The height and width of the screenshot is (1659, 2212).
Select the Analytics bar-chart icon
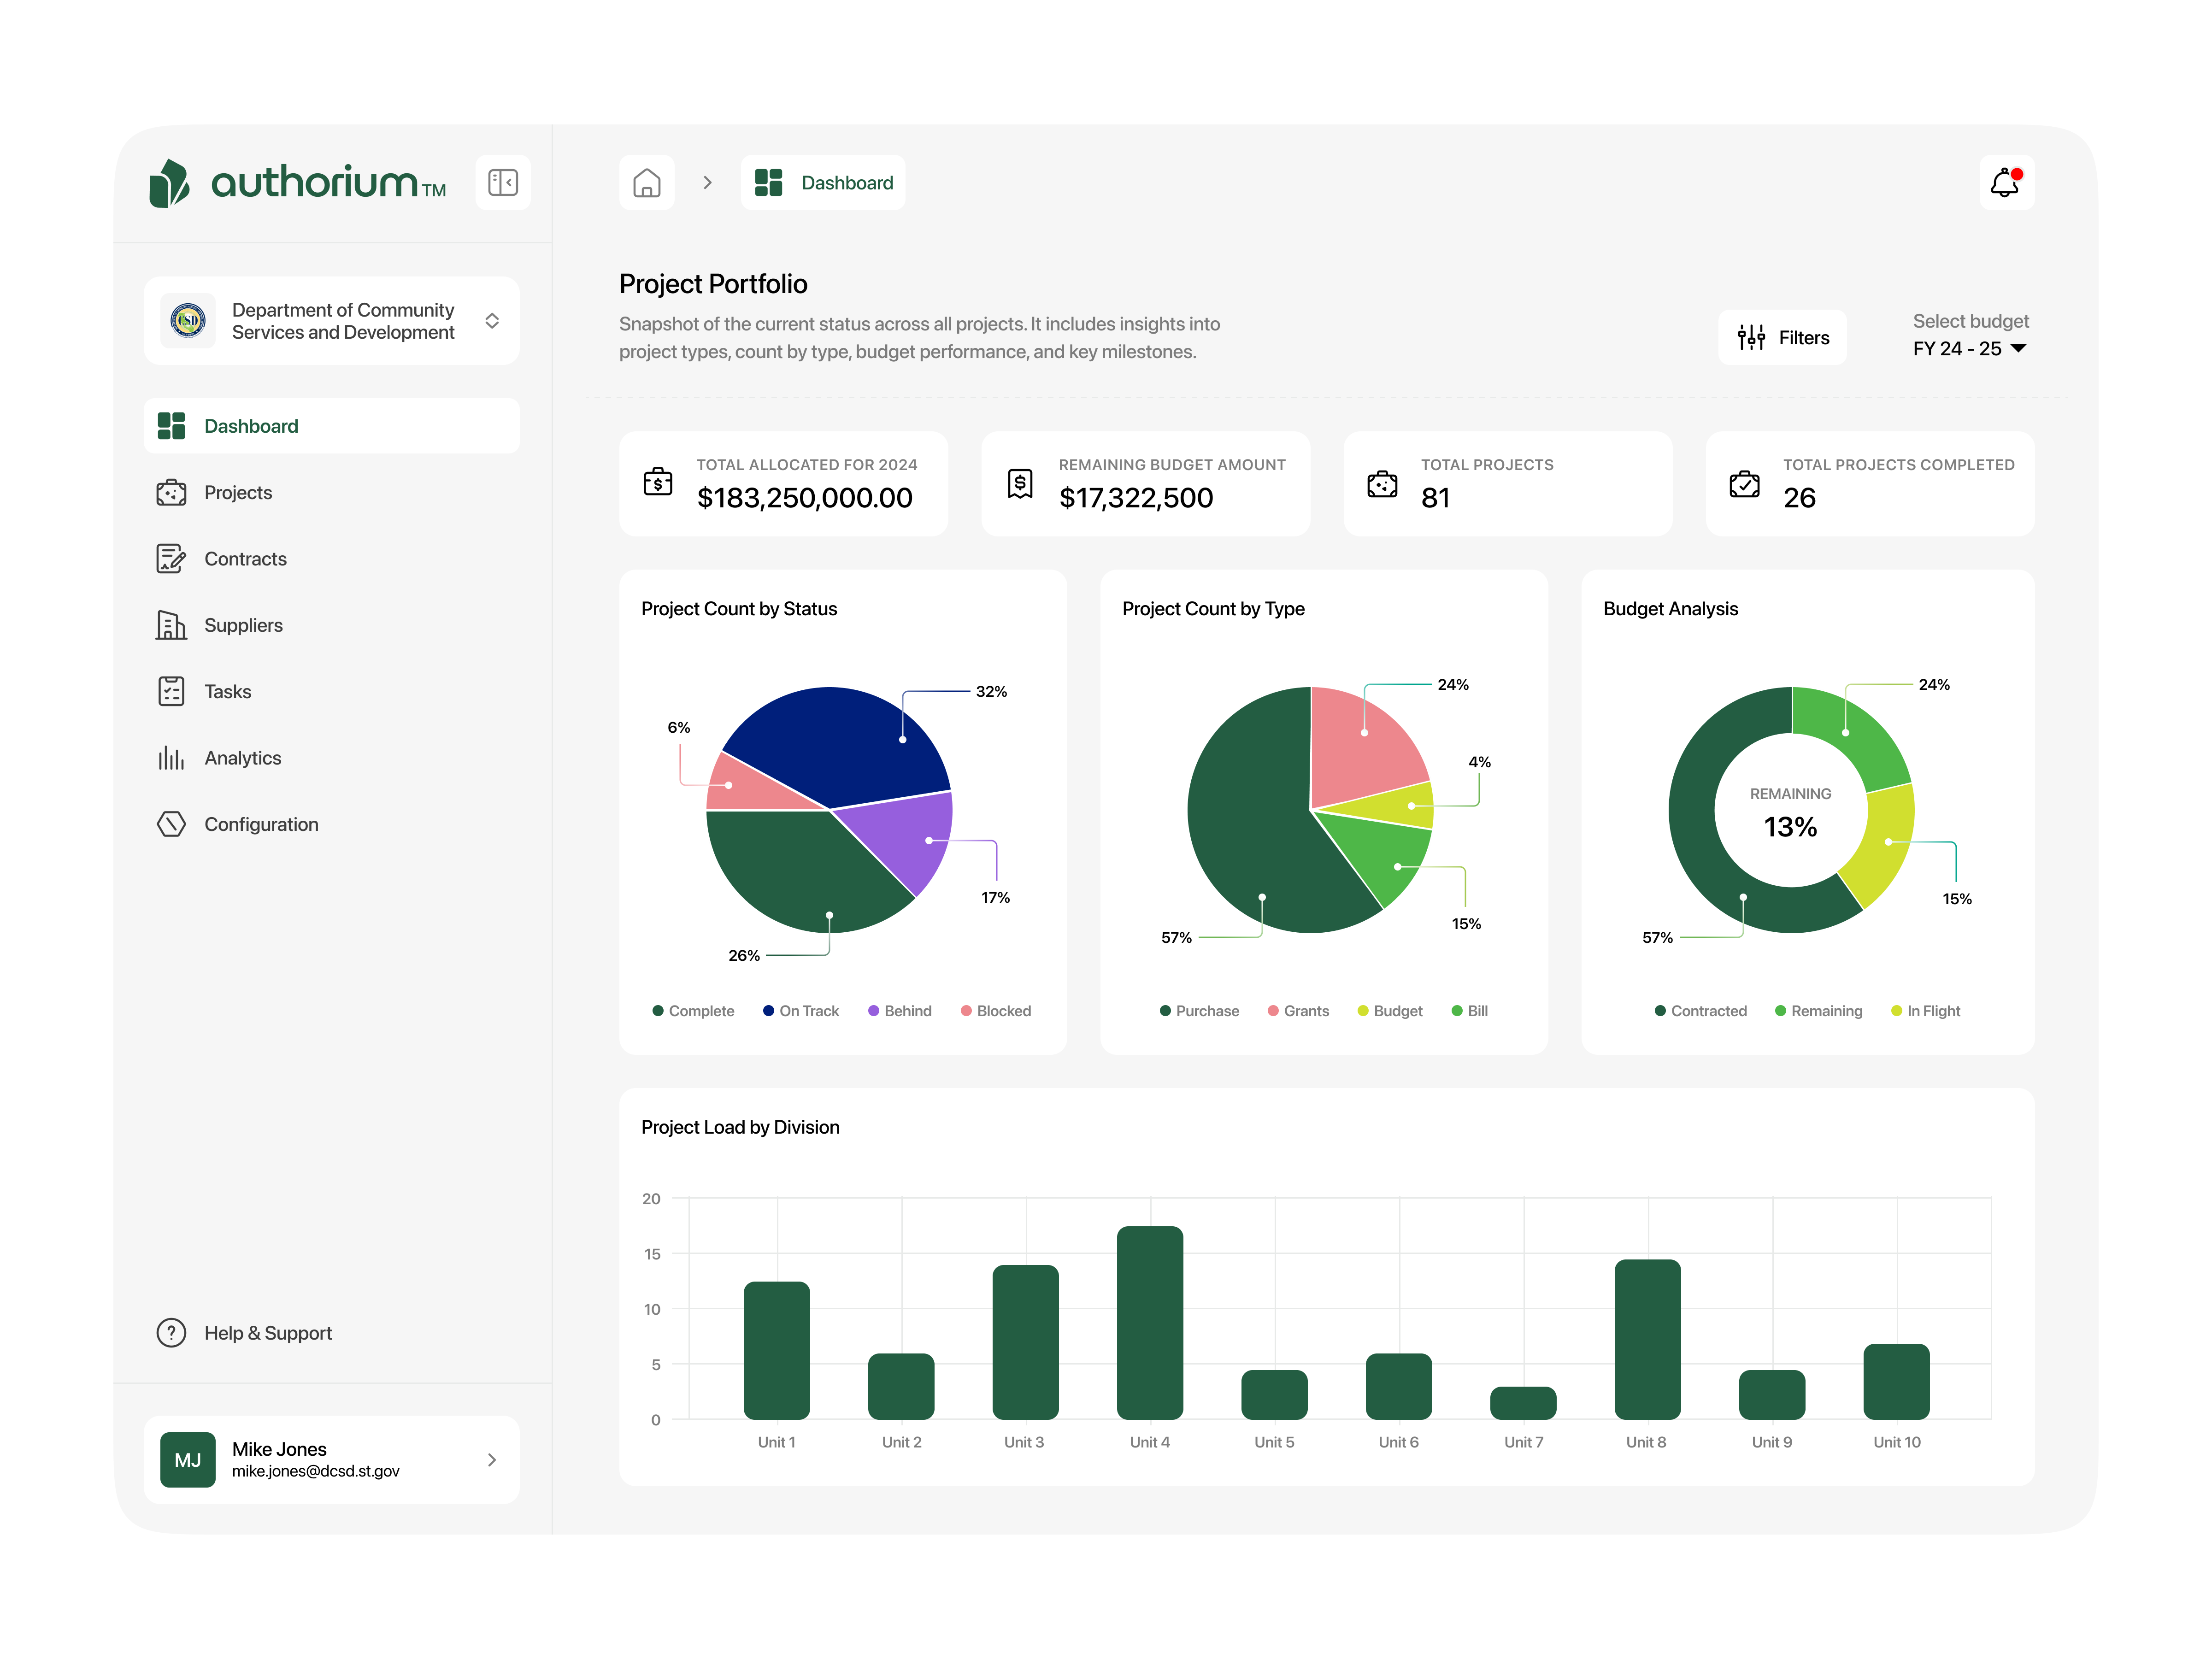click(171, 757)
